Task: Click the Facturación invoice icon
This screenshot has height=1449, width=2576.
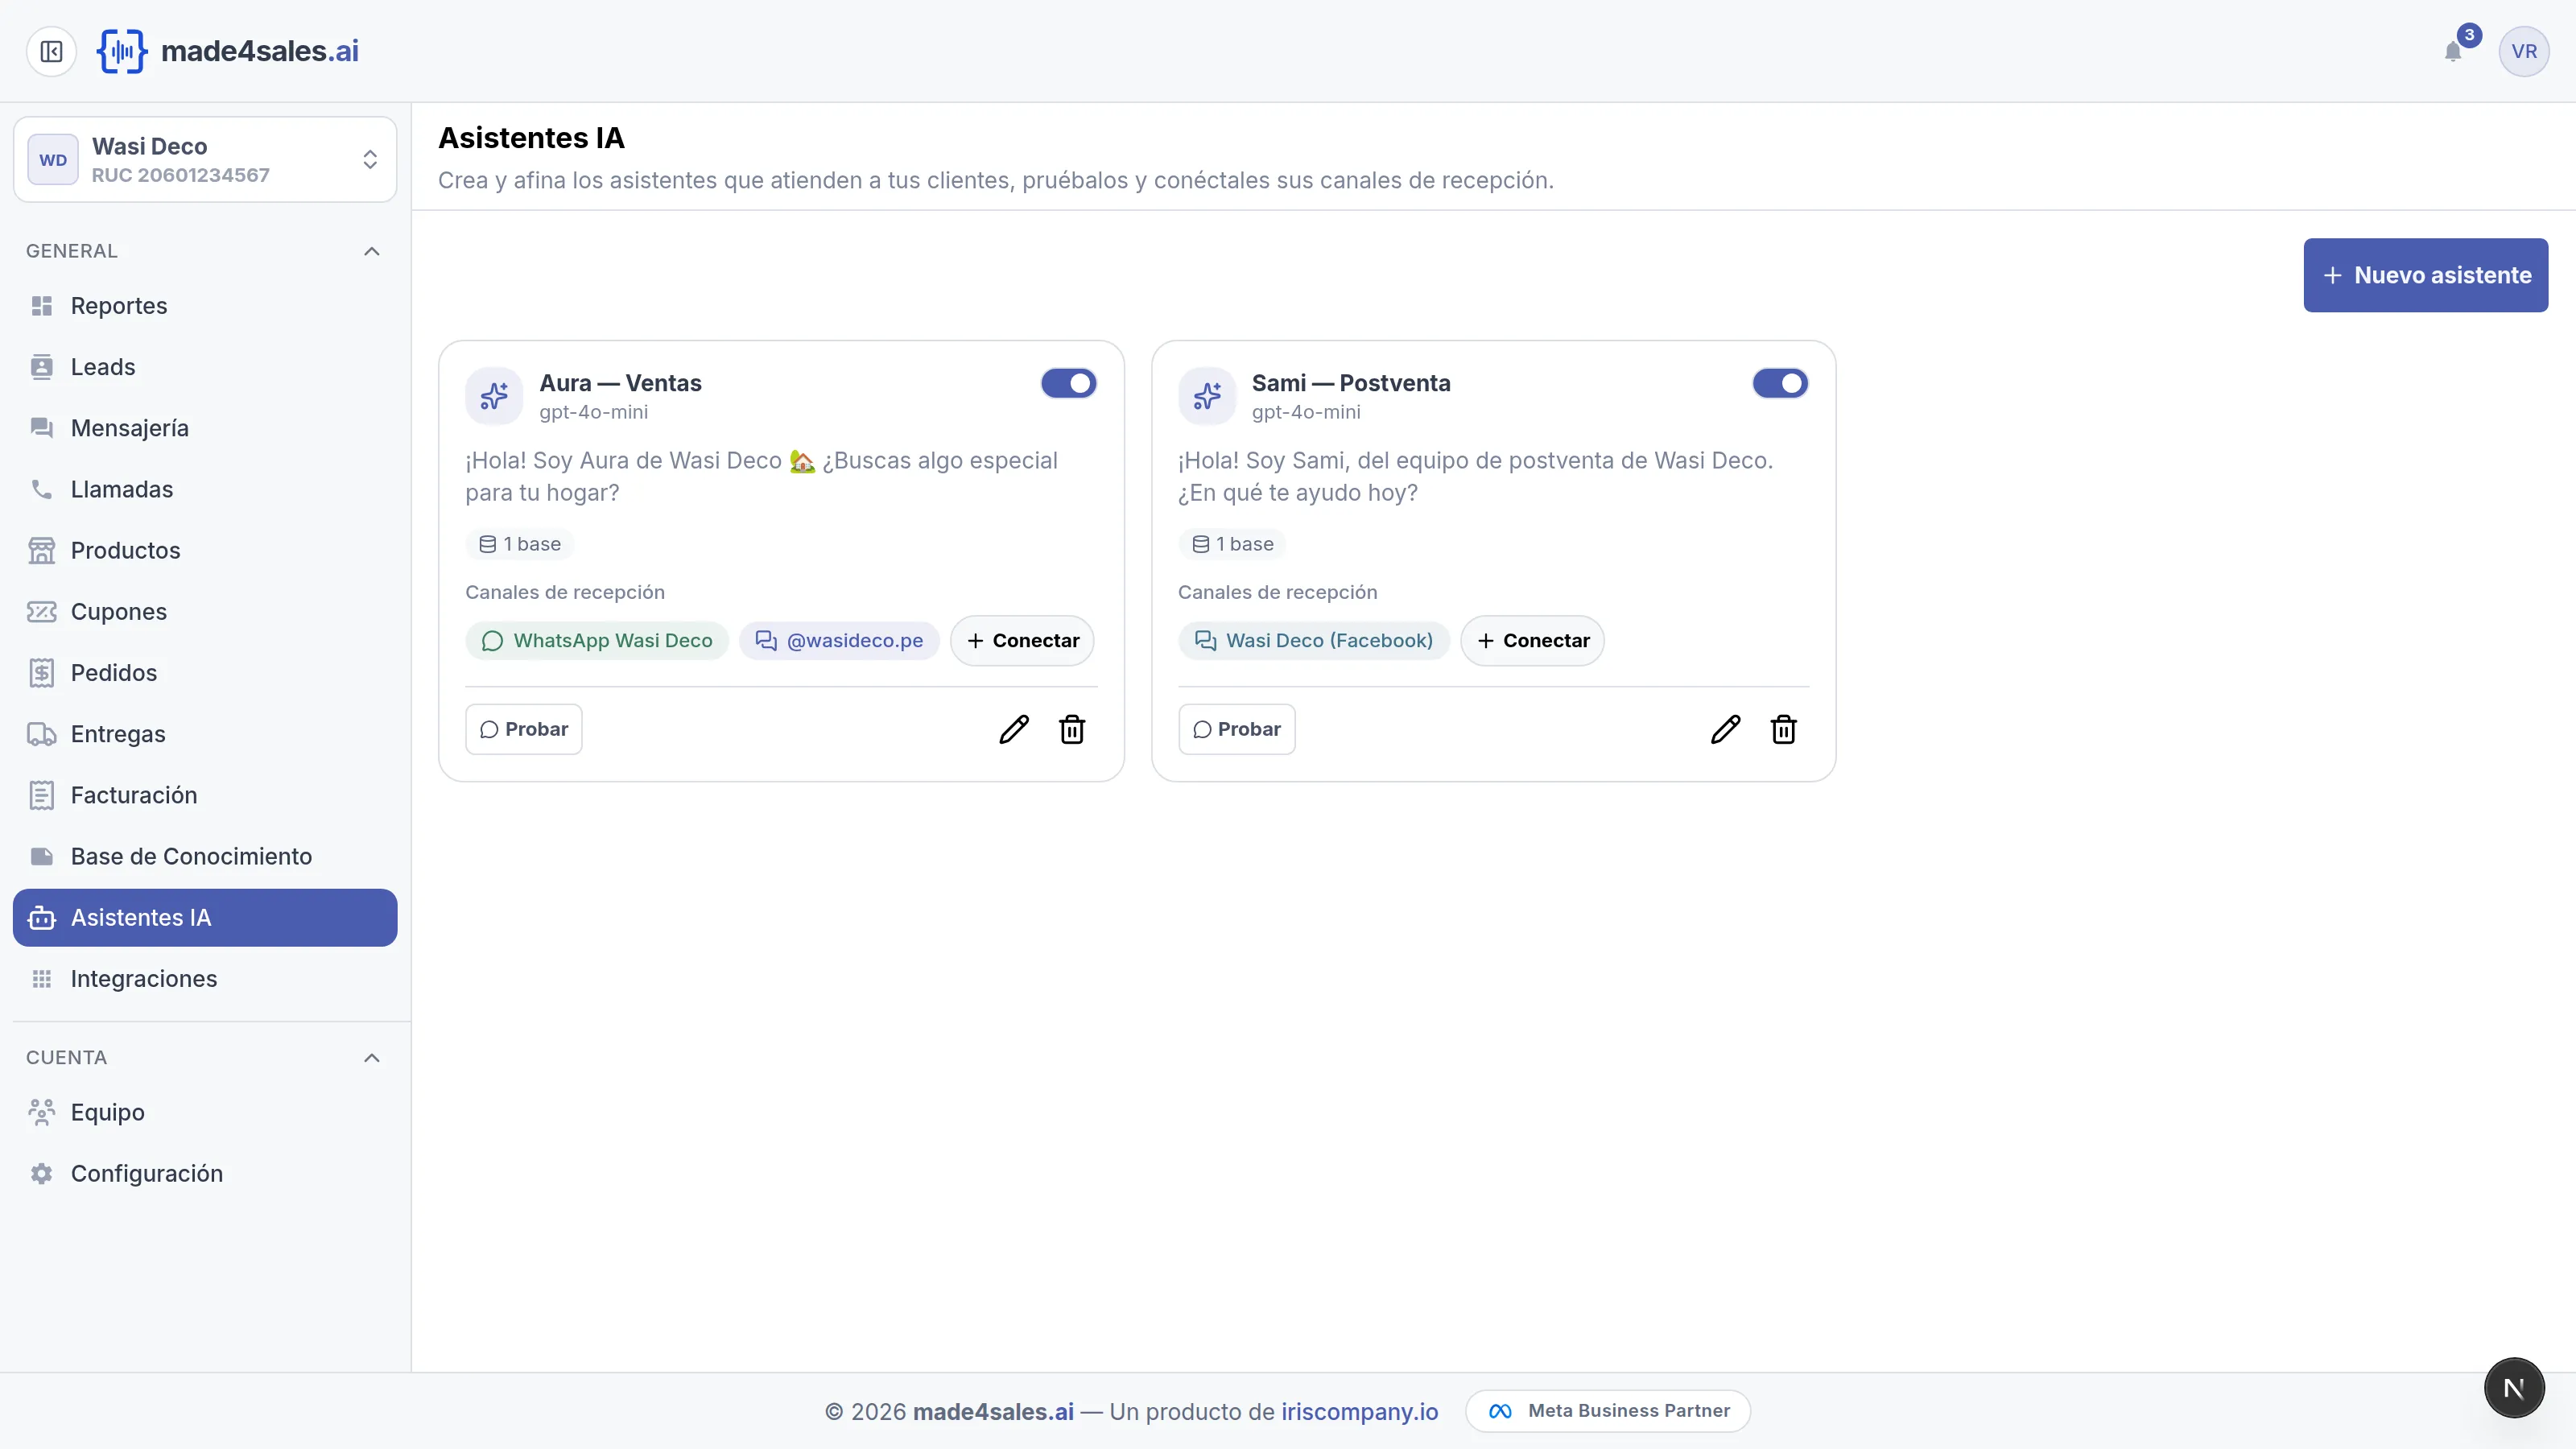Action: point(41,795)
